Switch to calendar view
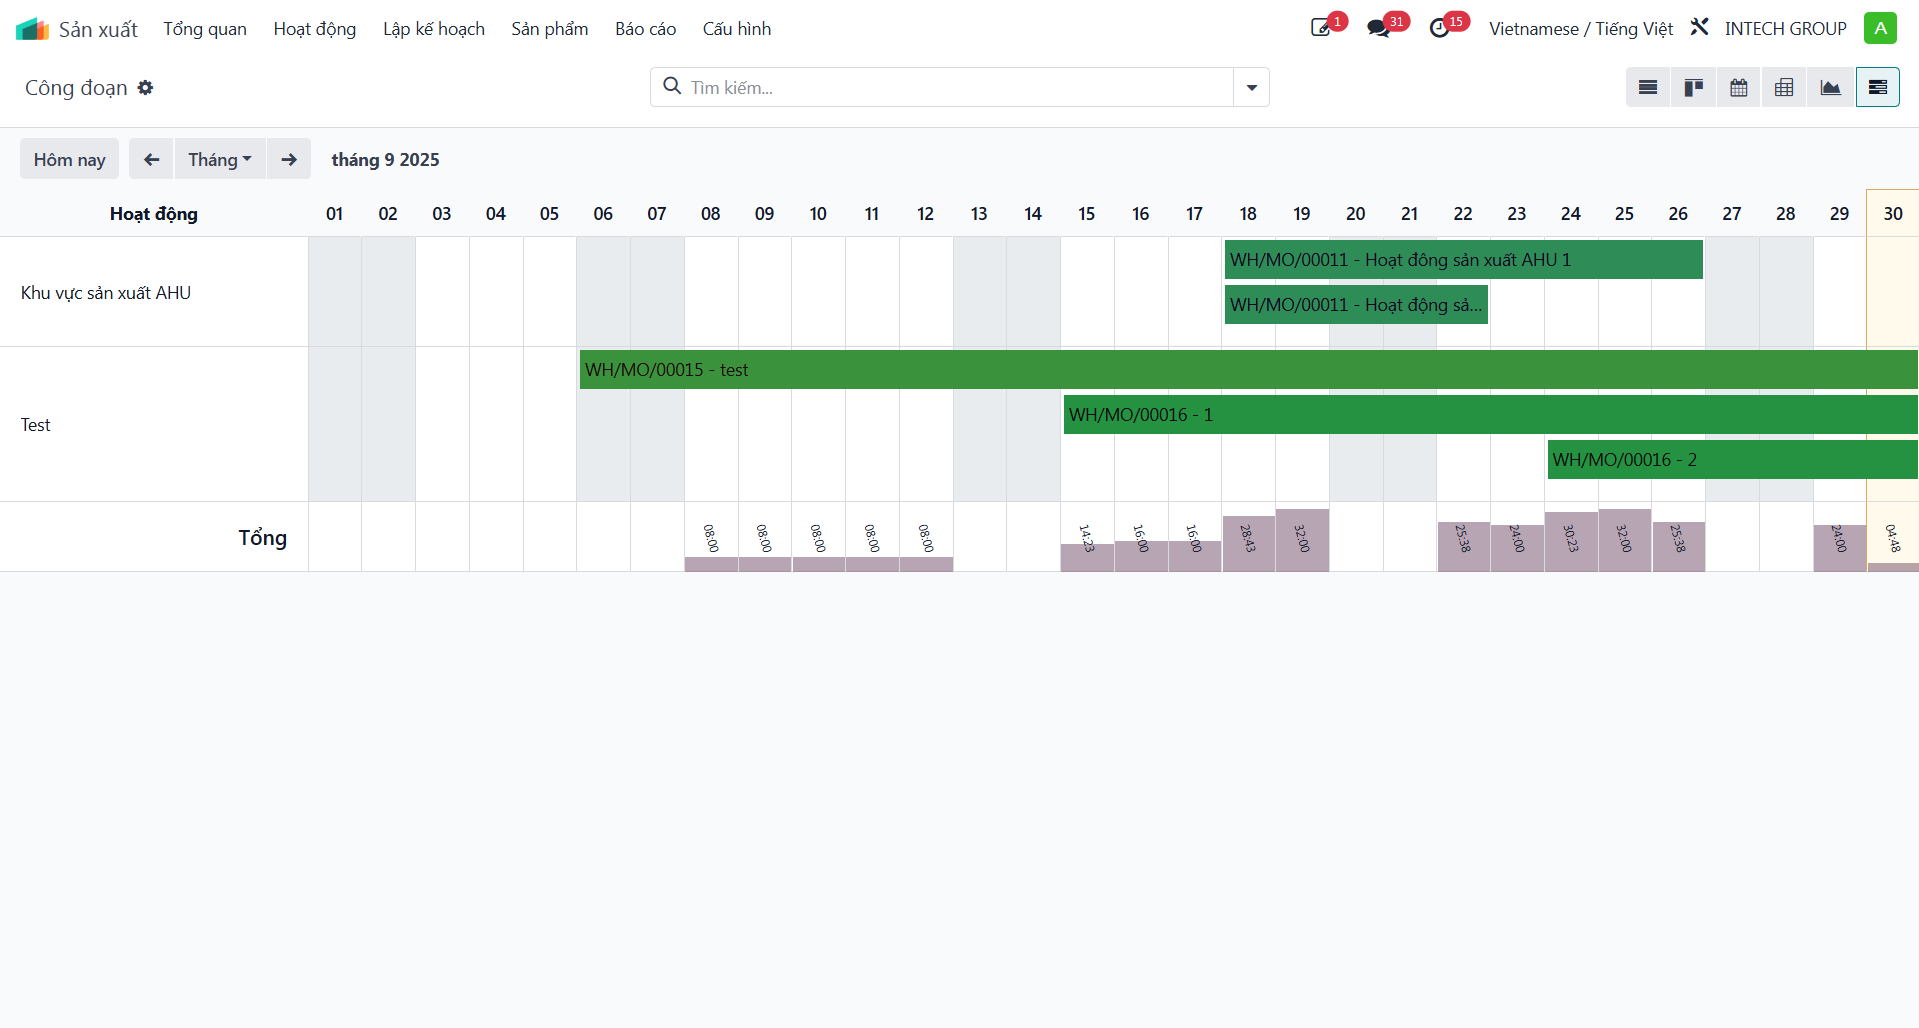Image resolution: width=1919 pixels, height=1028 pixels. [x=1739, y=88]
